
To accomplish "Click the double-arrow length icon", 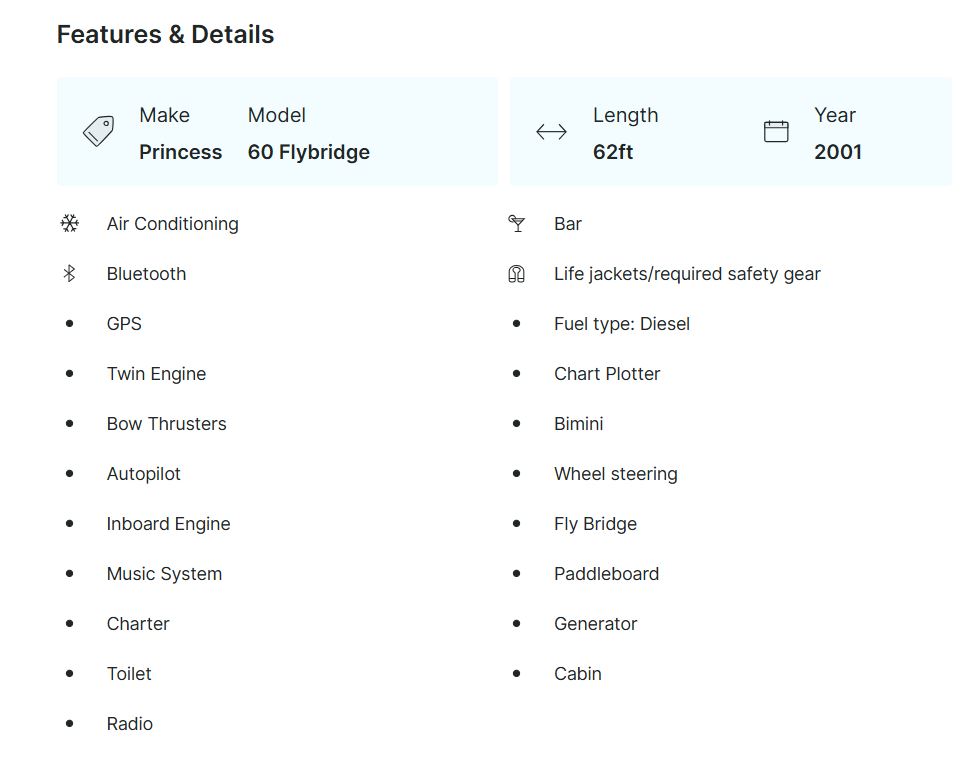I will [551, 132].
